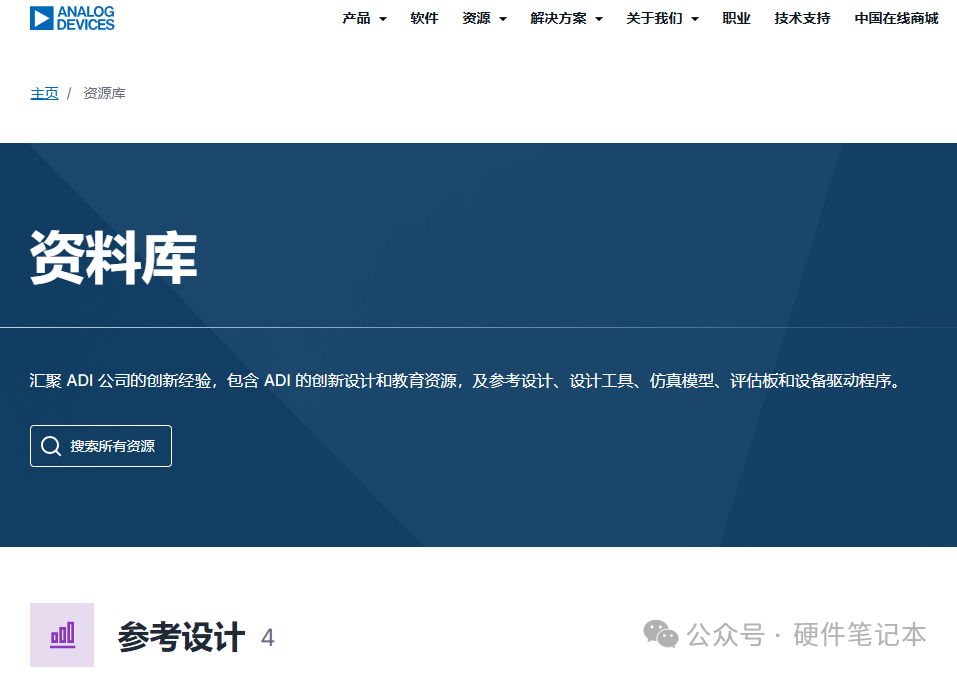Click the Analog Devices logo
The image size is (957, 673).
click(72, 18)
